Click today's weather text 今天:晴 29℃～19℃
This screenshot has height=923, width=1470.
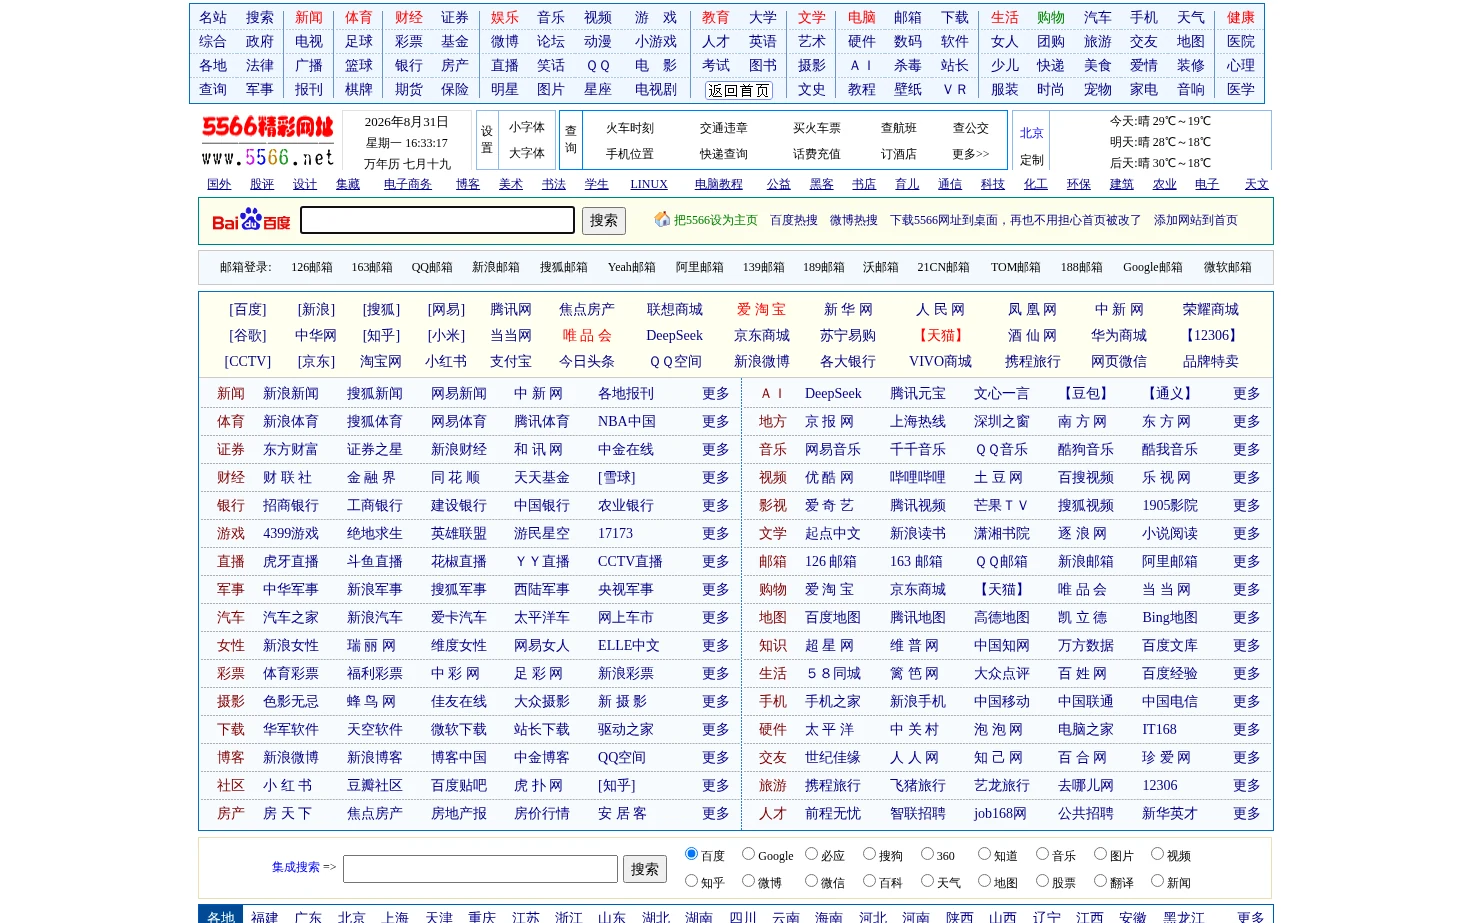point(1160,121)
